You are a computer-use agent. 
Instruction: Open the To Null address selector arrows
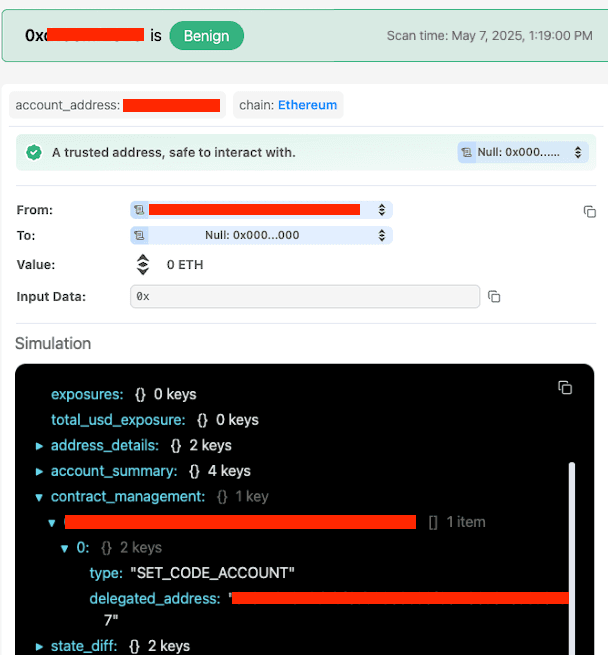382,236
